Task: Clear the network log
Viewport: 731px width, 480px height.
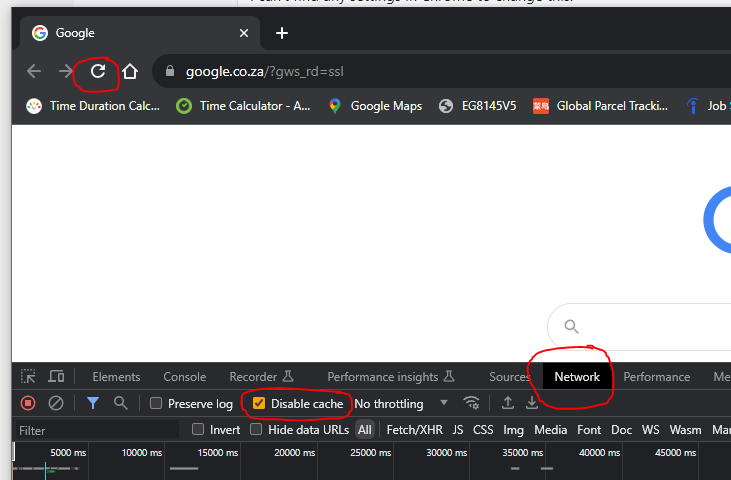Action: 56,403
